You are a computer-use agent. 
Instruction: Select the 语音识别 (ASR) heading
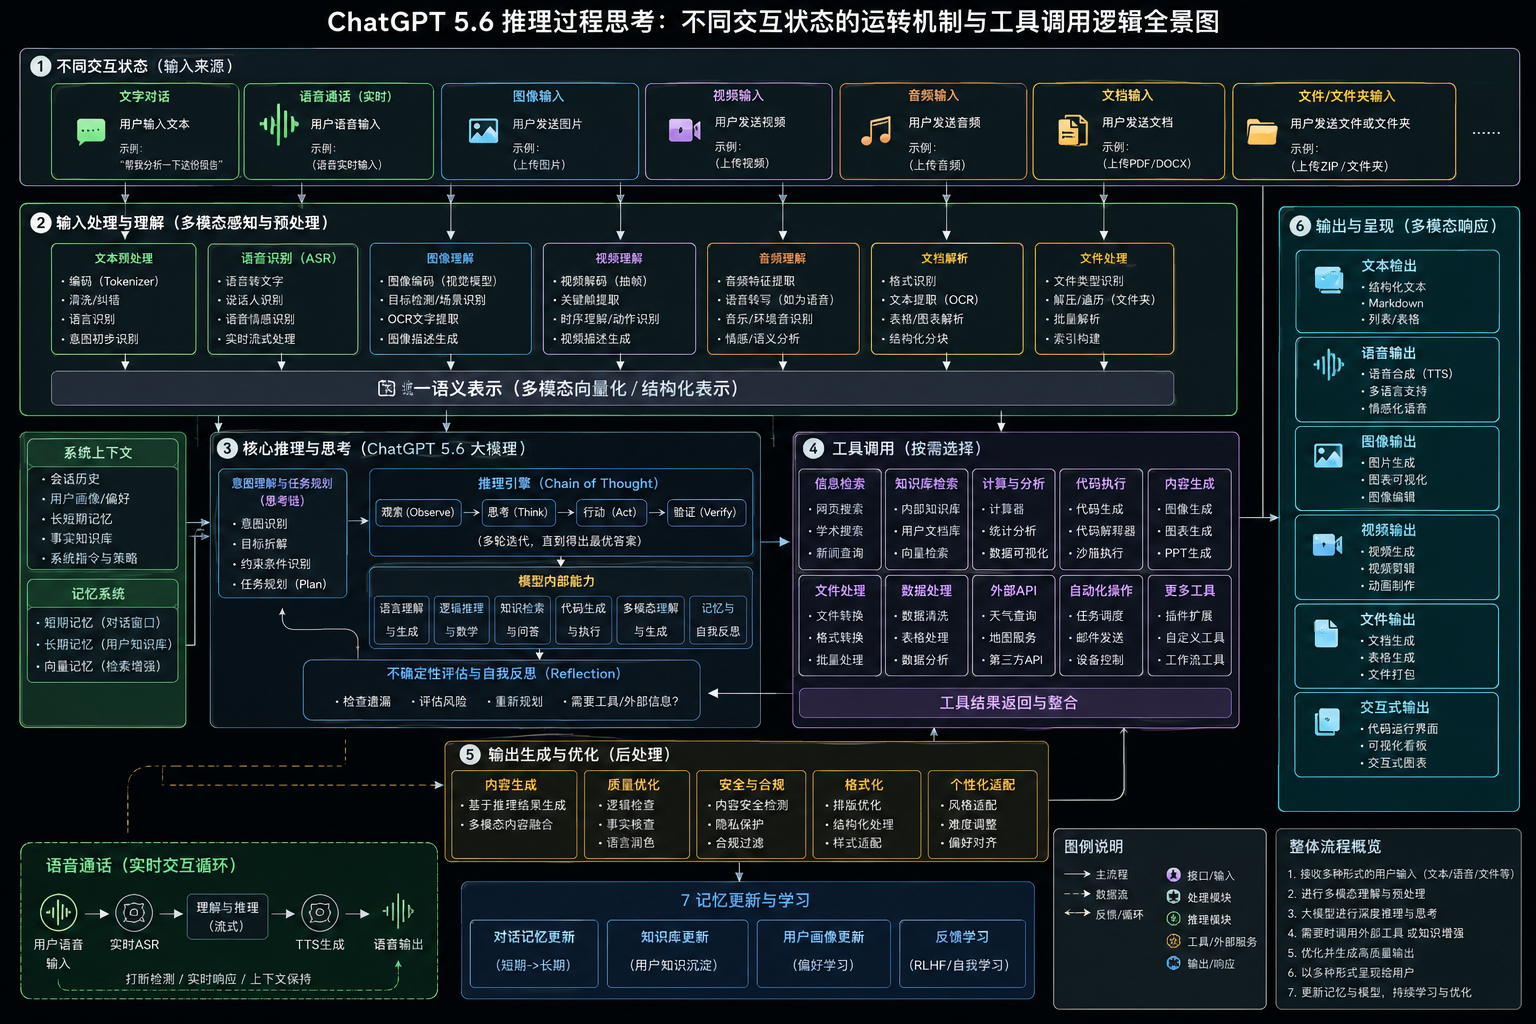coord(288,258)
